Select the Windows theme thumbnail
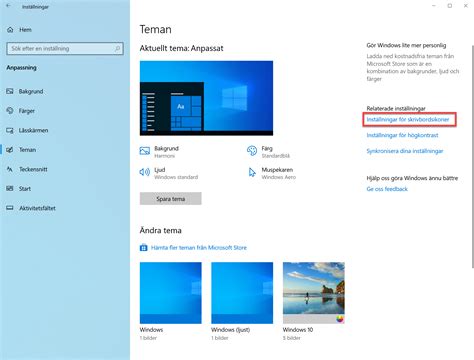The image size is (474, 360). tap(171, 293)
